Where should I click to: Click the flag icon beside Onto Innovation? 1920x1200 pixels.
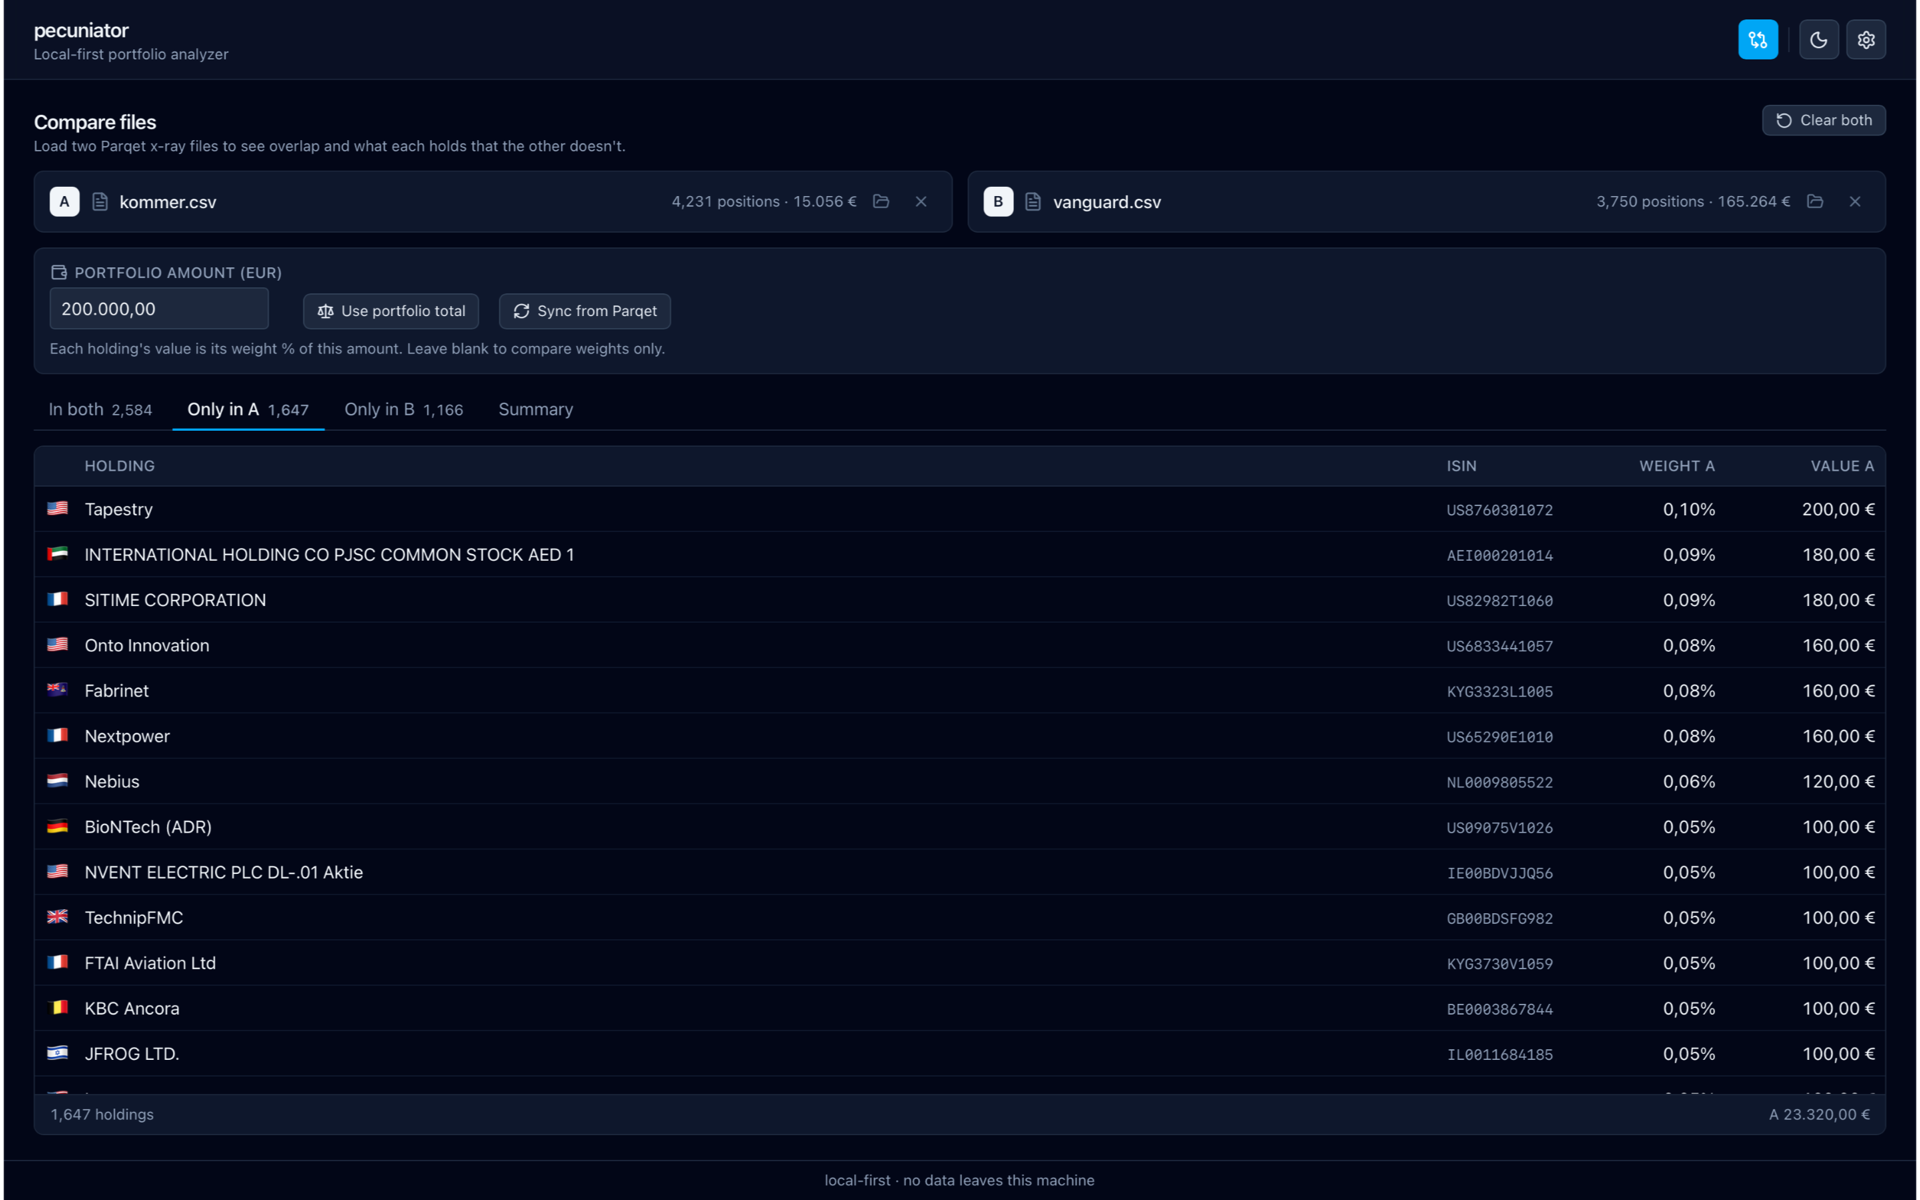(x=58, y=645)
